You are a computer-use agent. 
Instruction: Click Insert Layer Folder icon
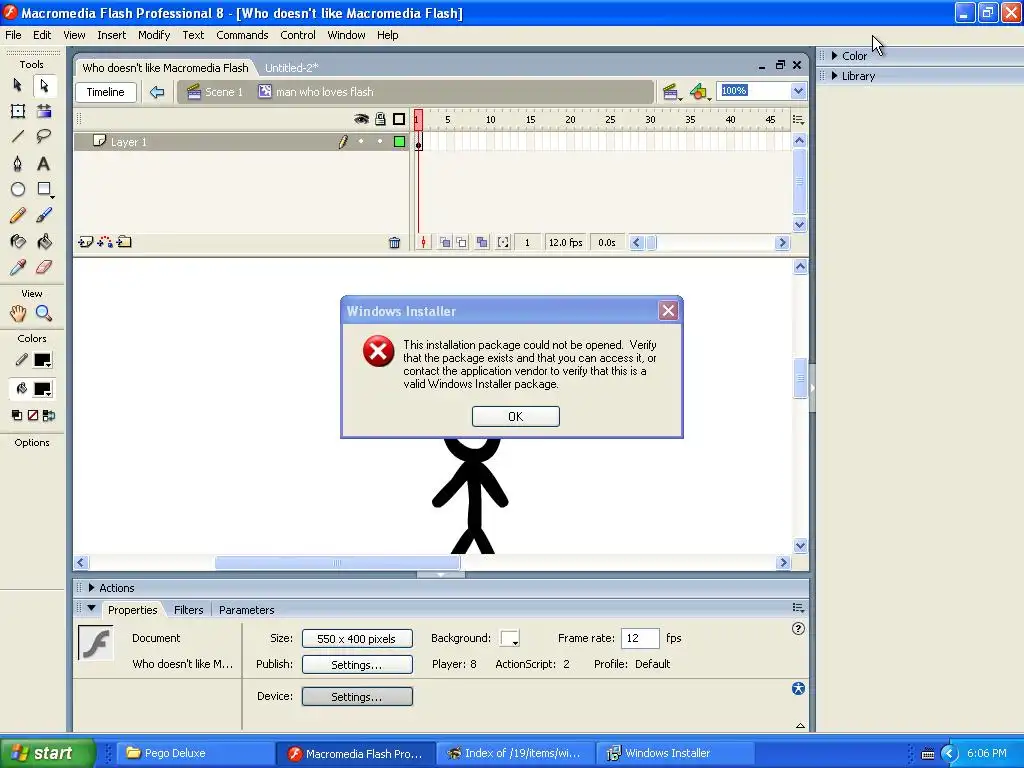pos(124,242)
